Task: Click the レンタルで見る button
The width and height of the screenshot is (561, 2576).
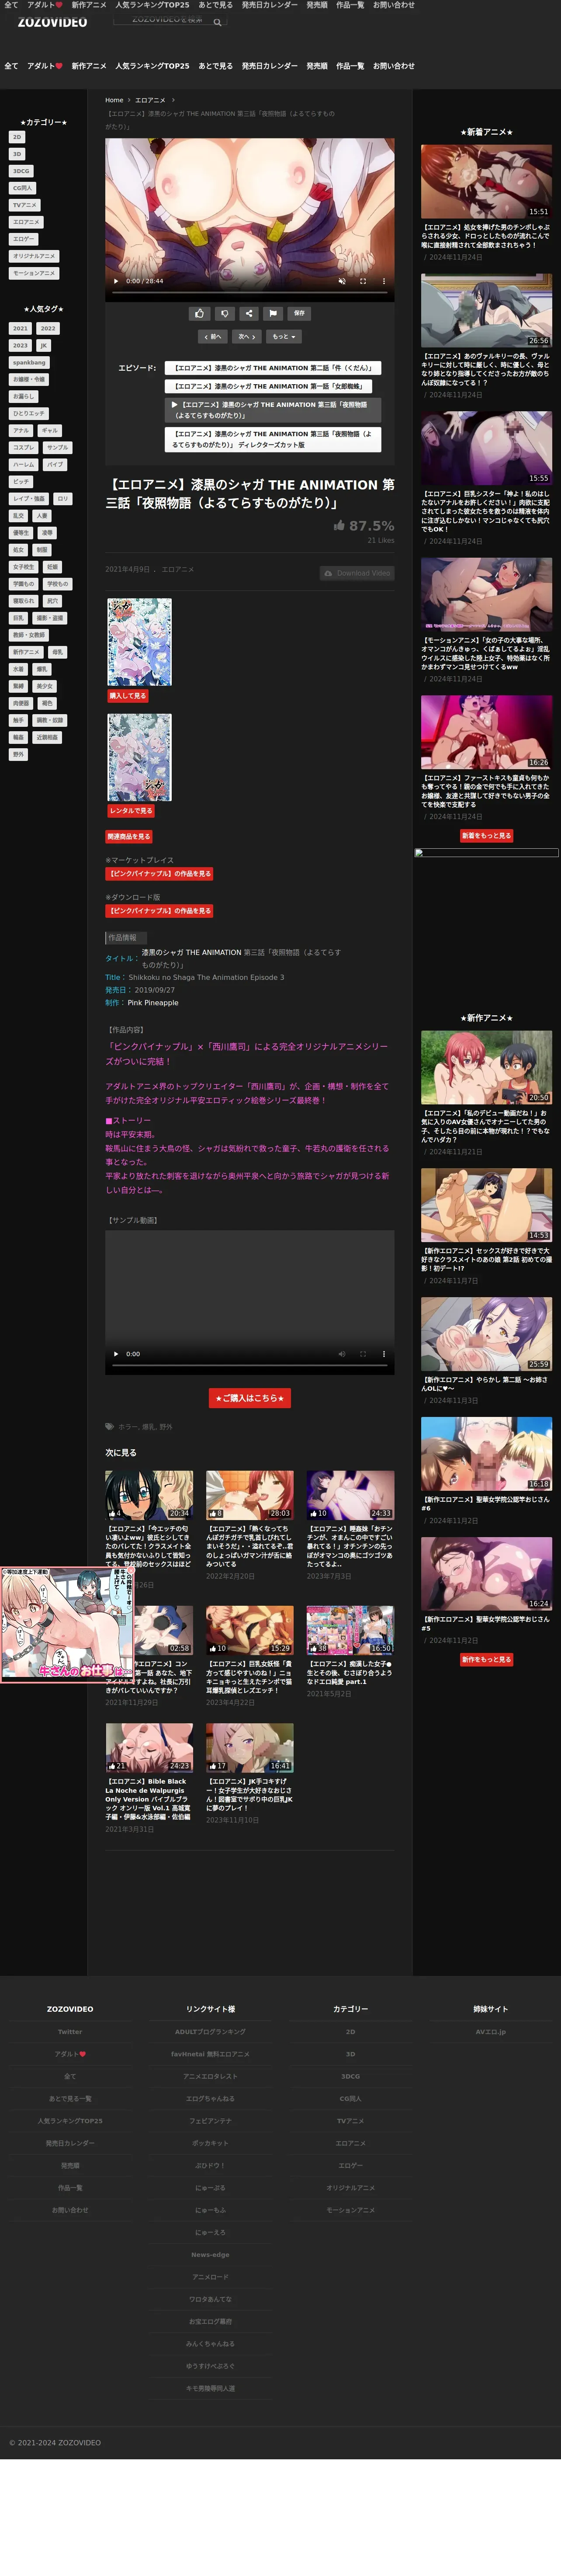Action: click(131, 811)
